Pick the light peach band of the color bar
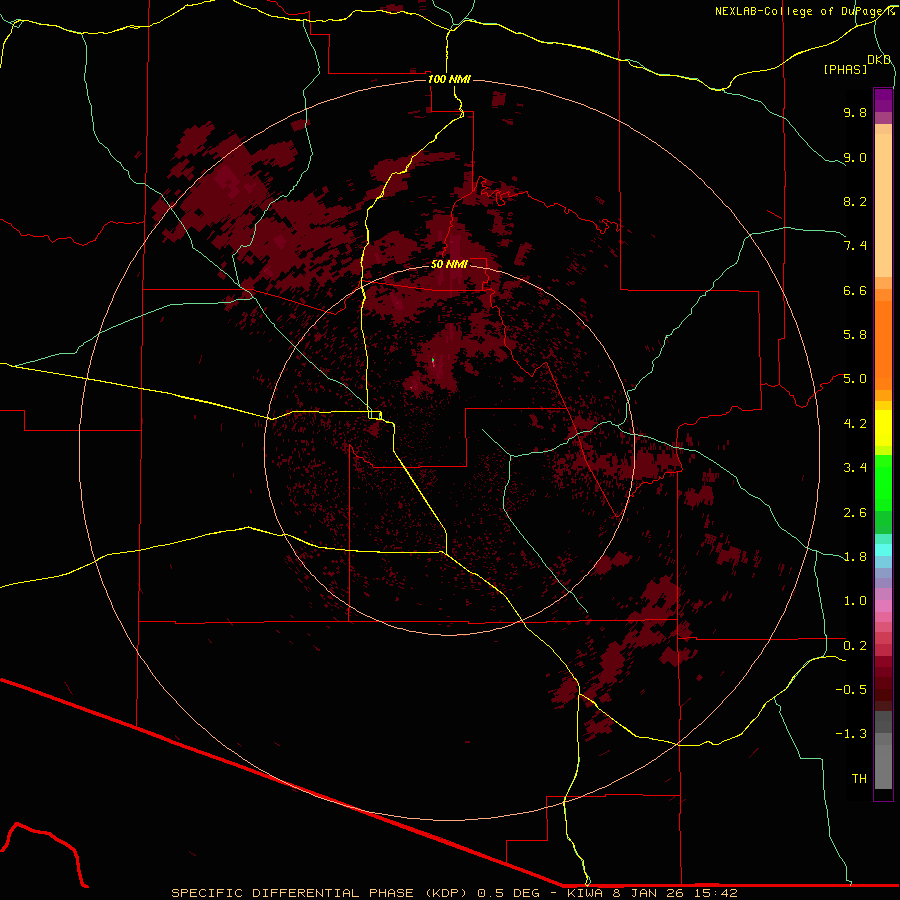900x900 pixels. [x=883, y=205]
